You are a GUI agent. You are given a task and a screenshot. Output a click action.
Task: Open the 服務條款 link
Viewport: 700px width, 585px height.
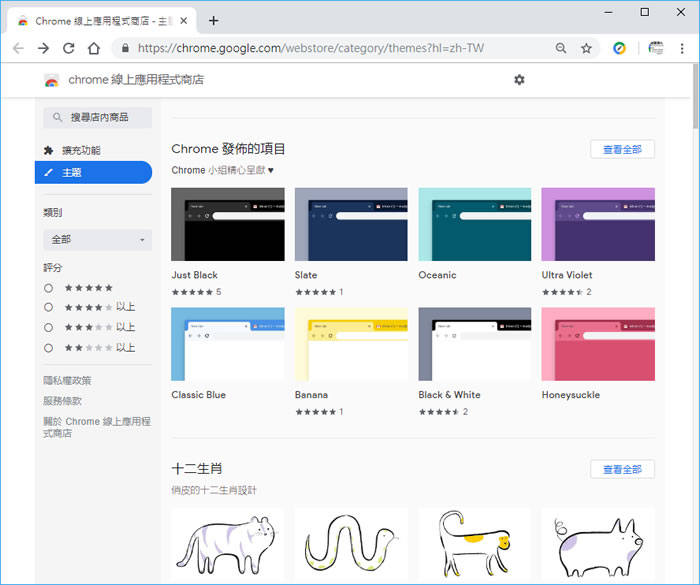click(62, 401)
